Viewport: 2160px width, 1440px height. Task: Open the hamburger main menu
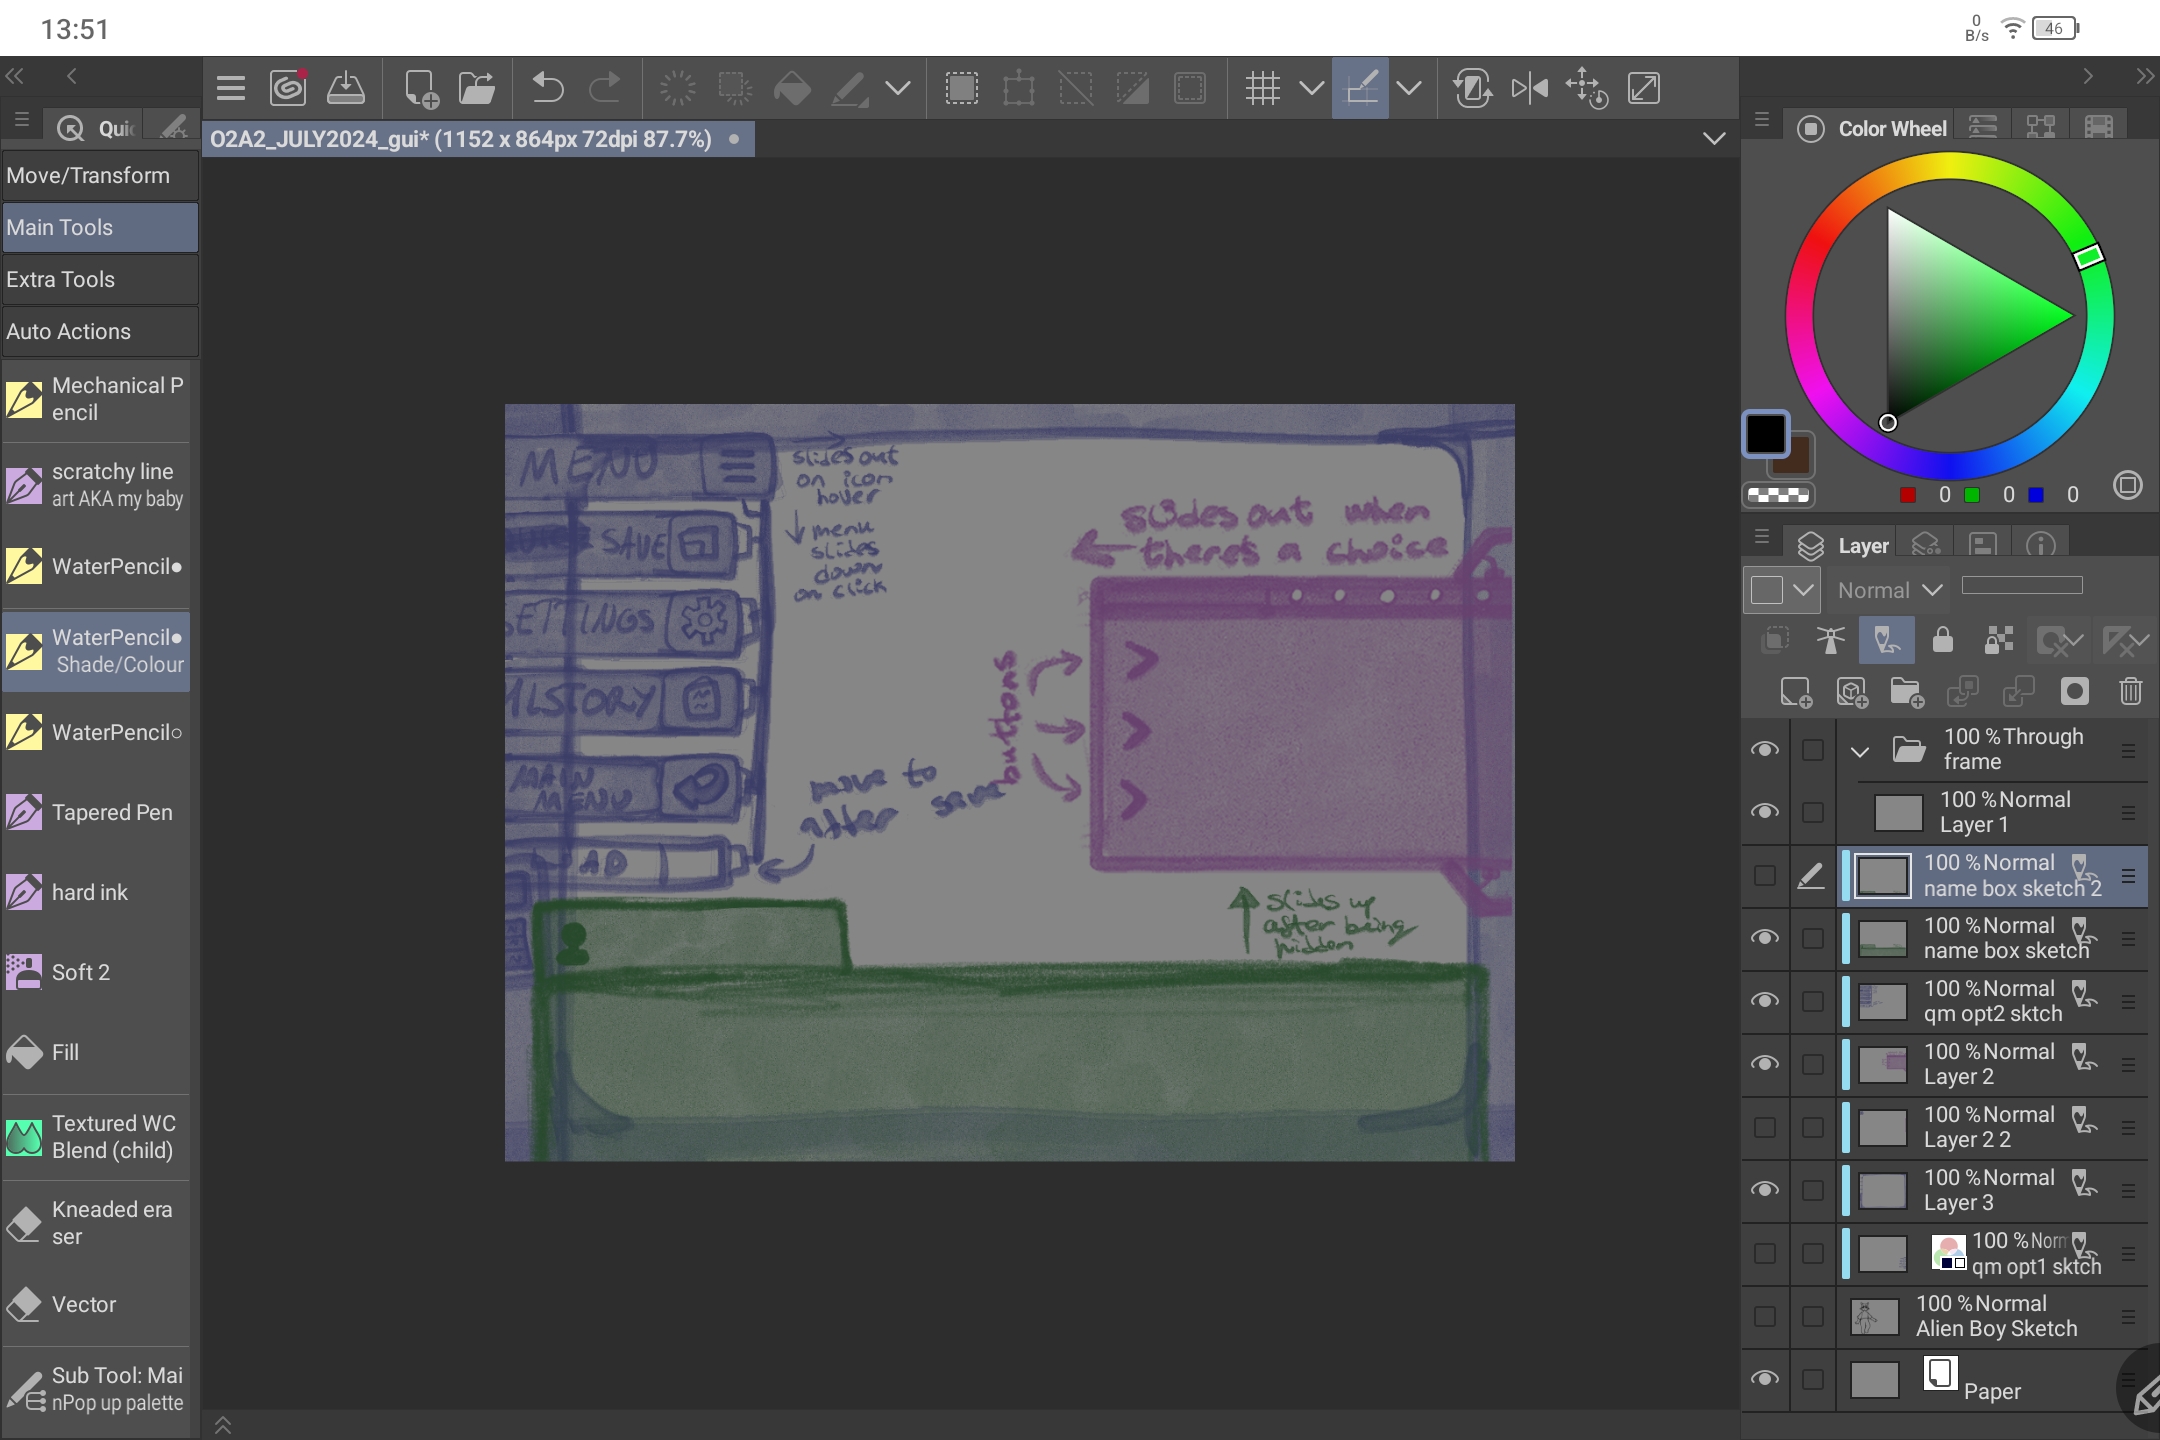[231, 89]
